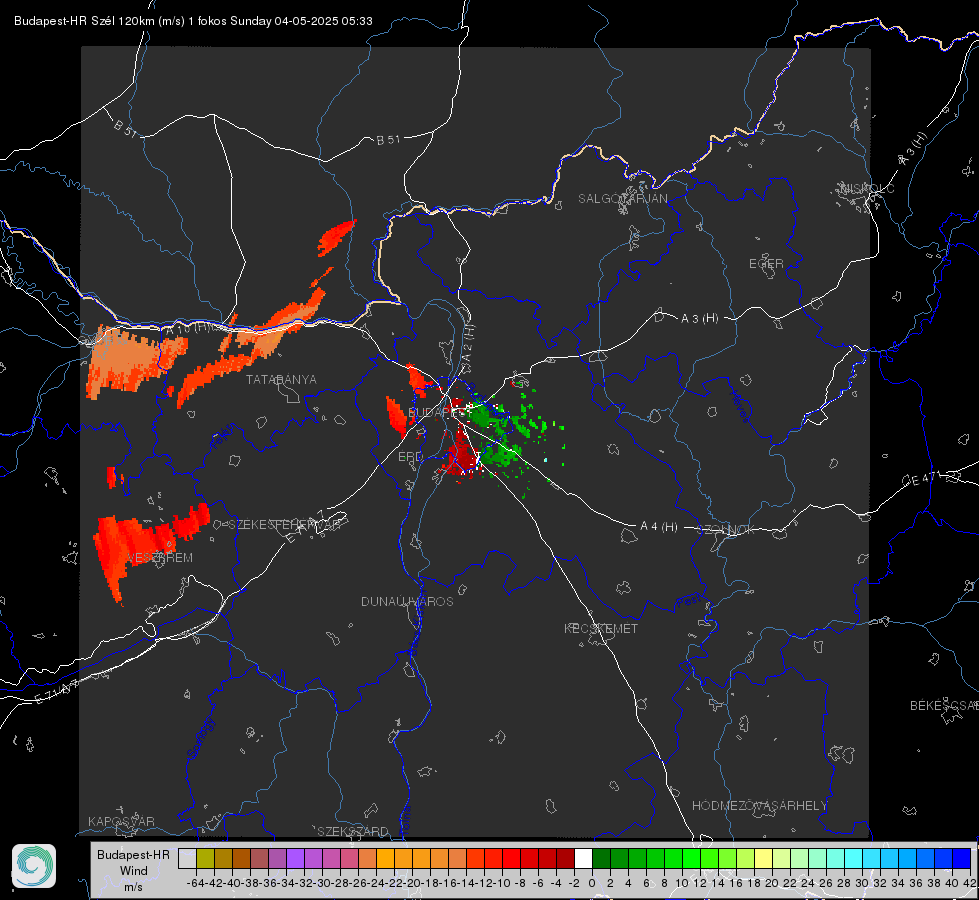Click the A 4 (H) road label
Screen dimensions: 979x900
(x=659, y=527)
